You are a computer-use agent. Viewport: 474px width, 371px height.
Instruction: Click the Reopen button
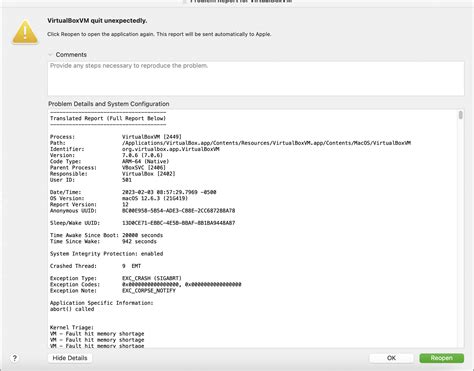(441, 358)
